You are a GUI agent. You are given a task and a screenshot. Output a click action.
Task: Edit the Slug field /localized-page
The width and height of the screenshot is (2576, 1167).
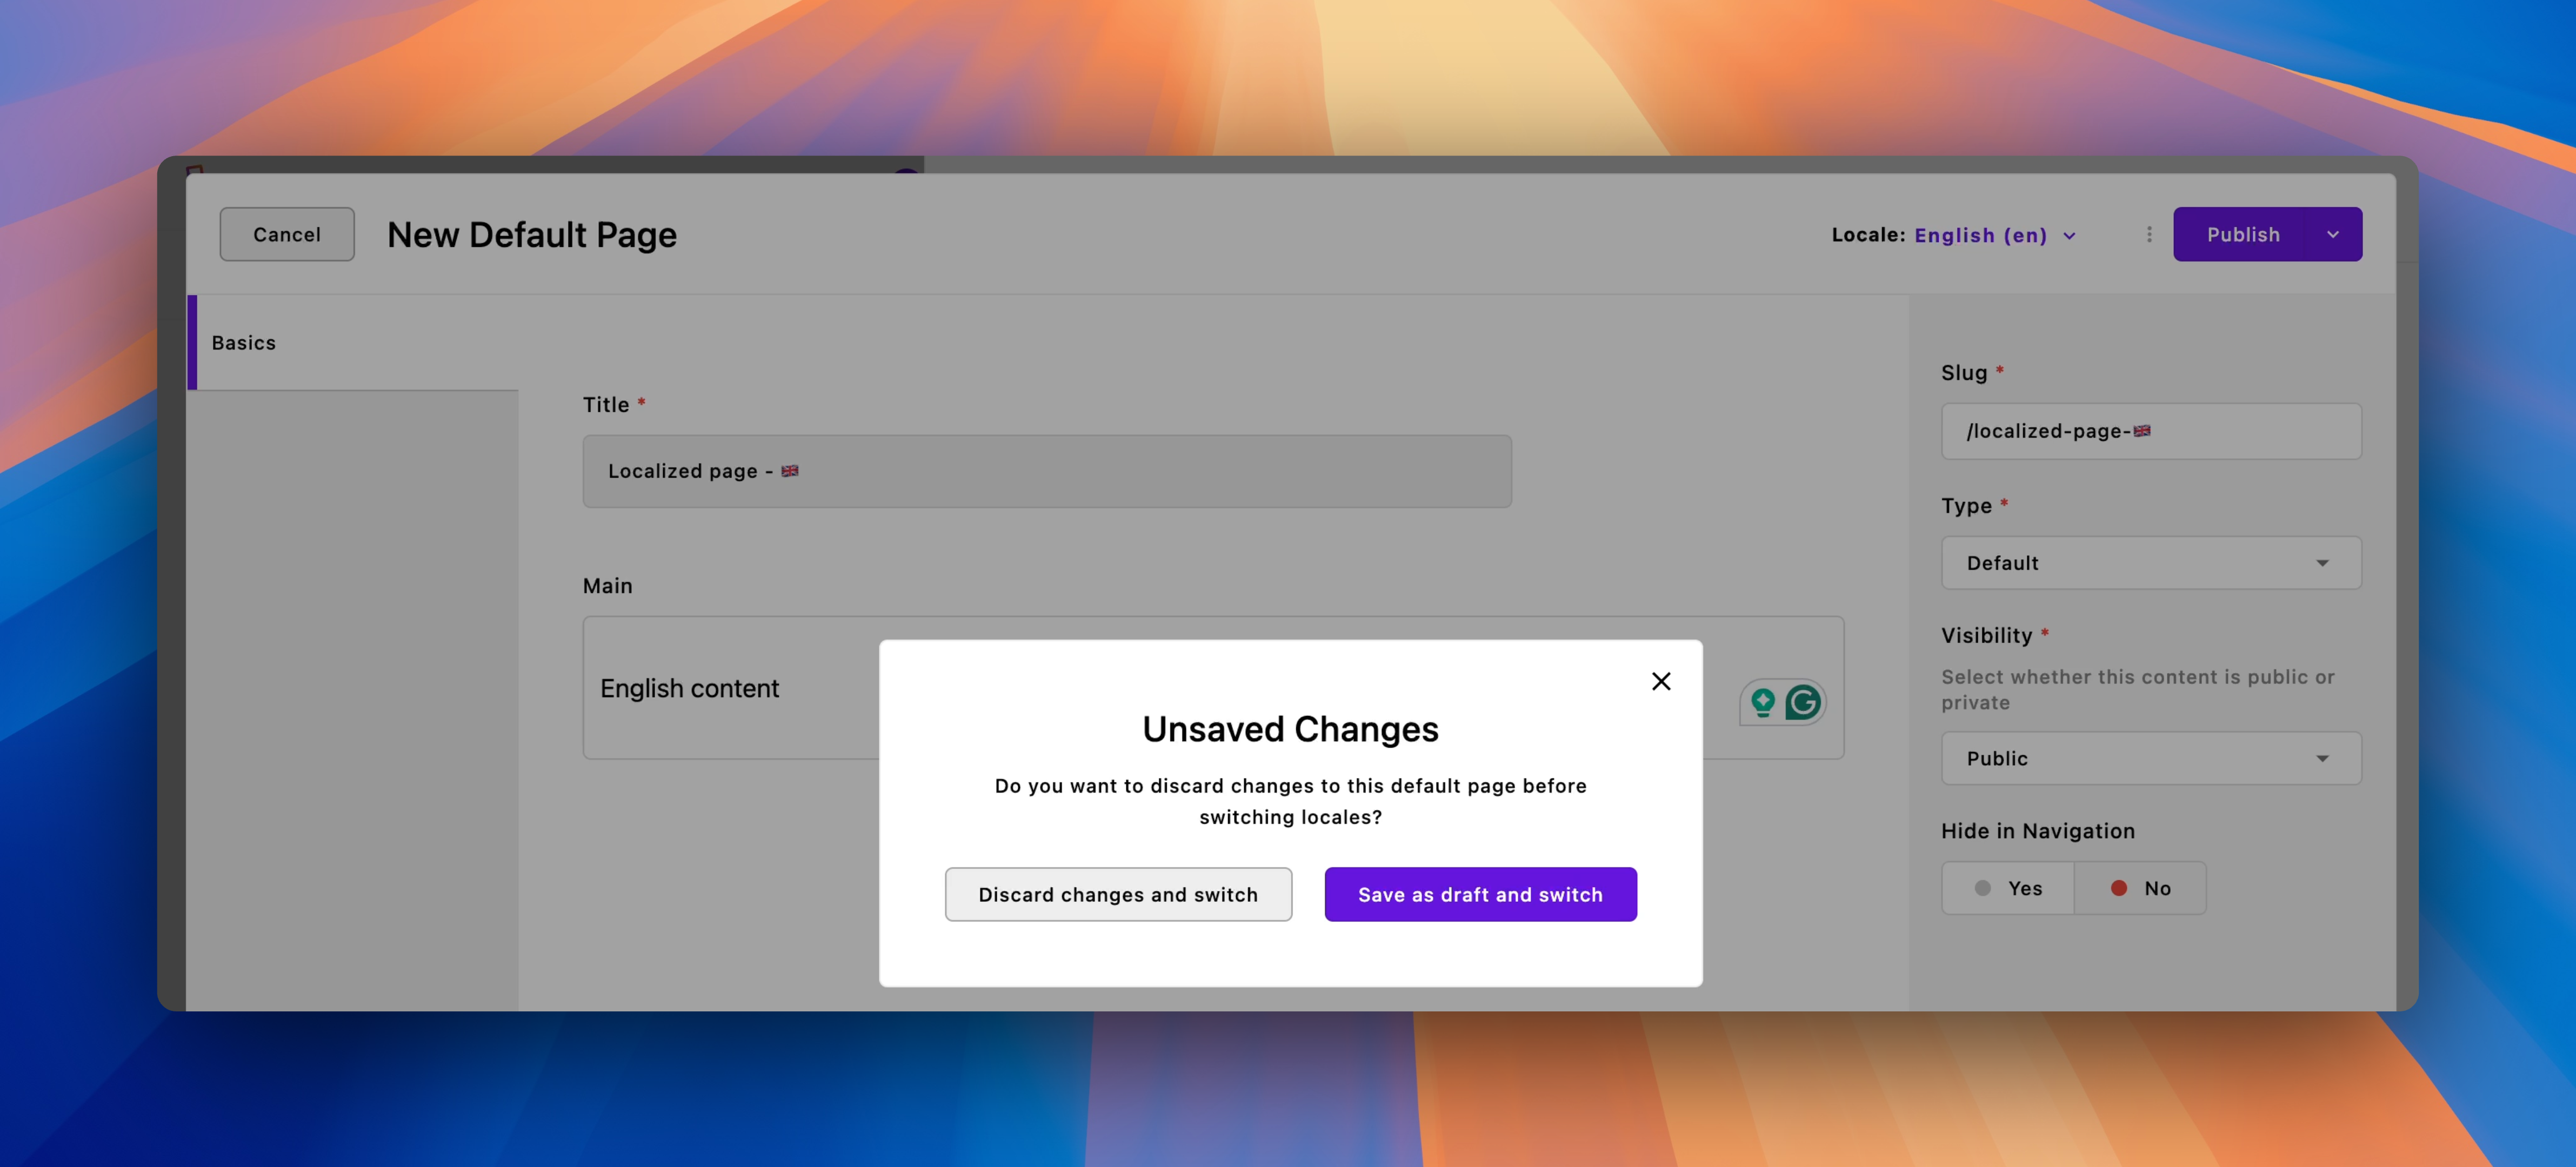pyautogui.click(x=2150, y=431)
